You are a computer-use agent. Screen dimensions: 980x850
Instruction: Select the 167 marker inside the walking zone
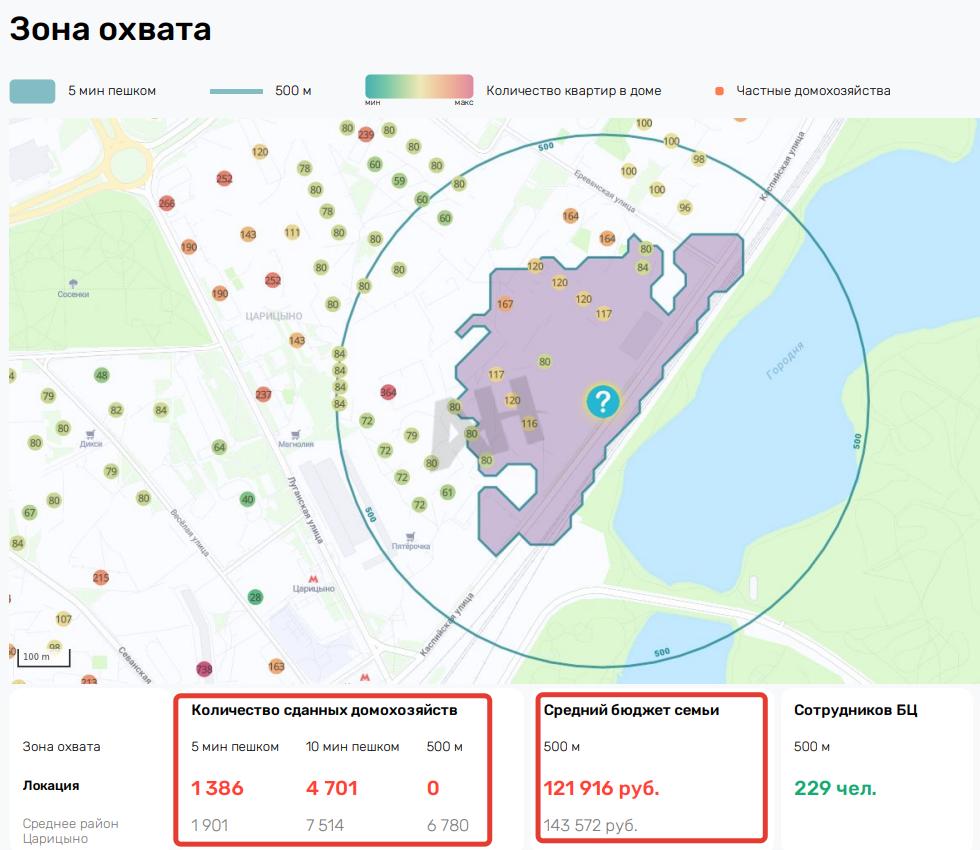504,304
